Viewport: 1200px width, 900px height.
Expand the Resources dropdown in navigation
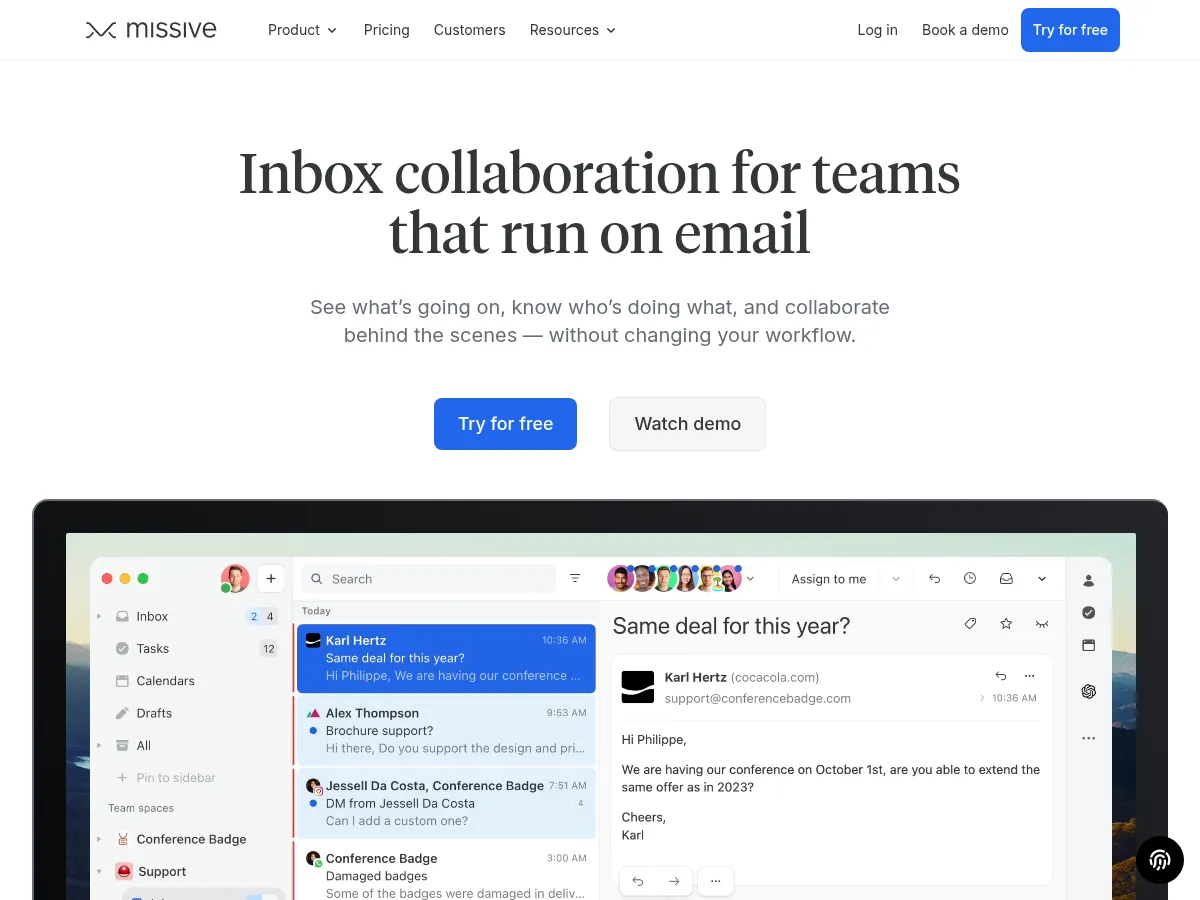[572, 30]
